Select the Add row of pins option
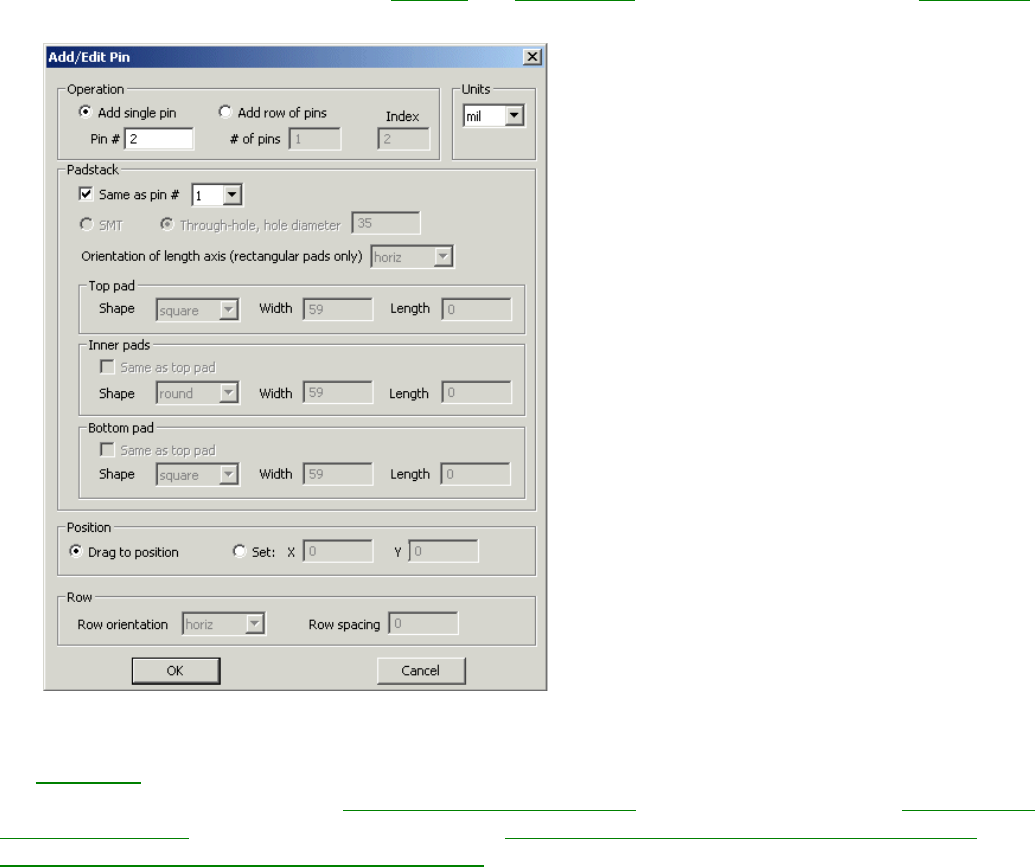The width and height of the screenshot is (1035, 867). pos(225,112)
